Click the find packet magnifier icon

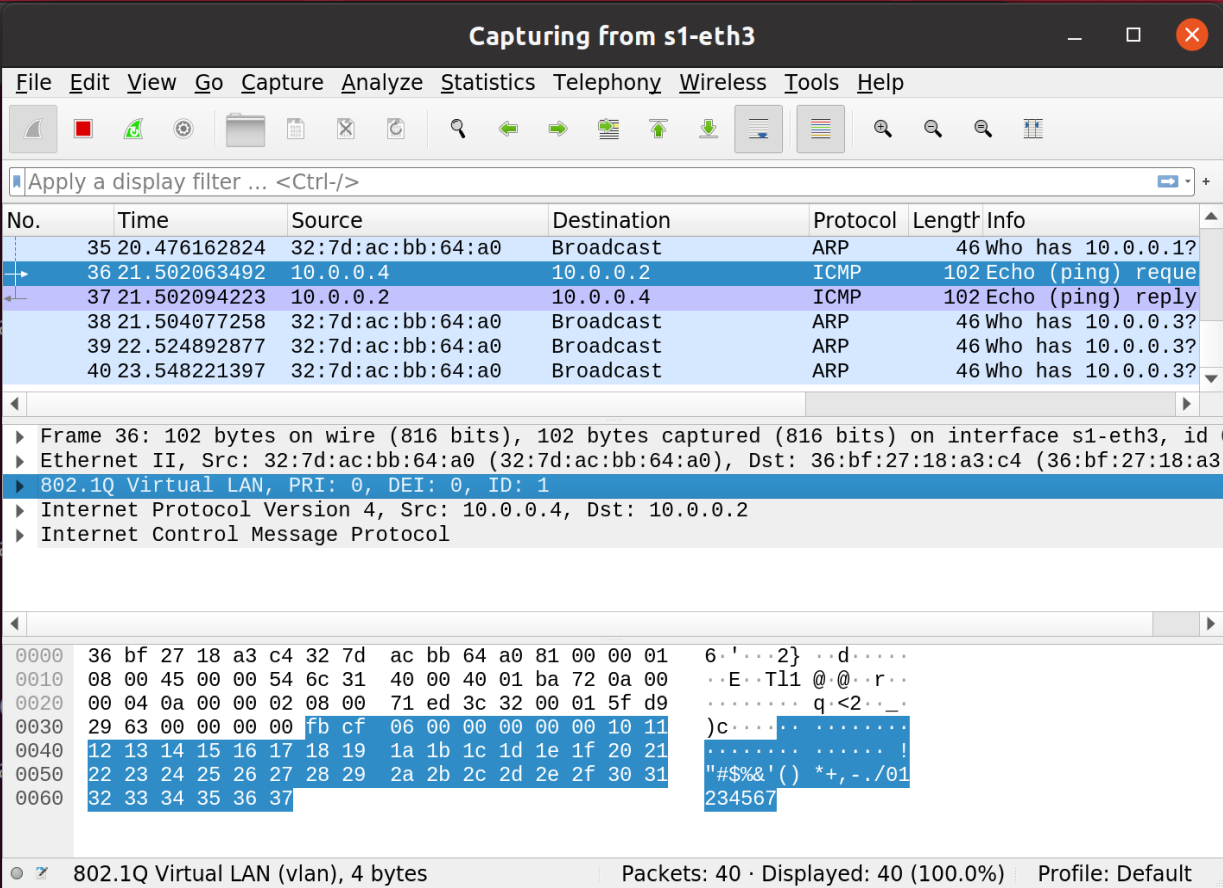coord(458,129)
